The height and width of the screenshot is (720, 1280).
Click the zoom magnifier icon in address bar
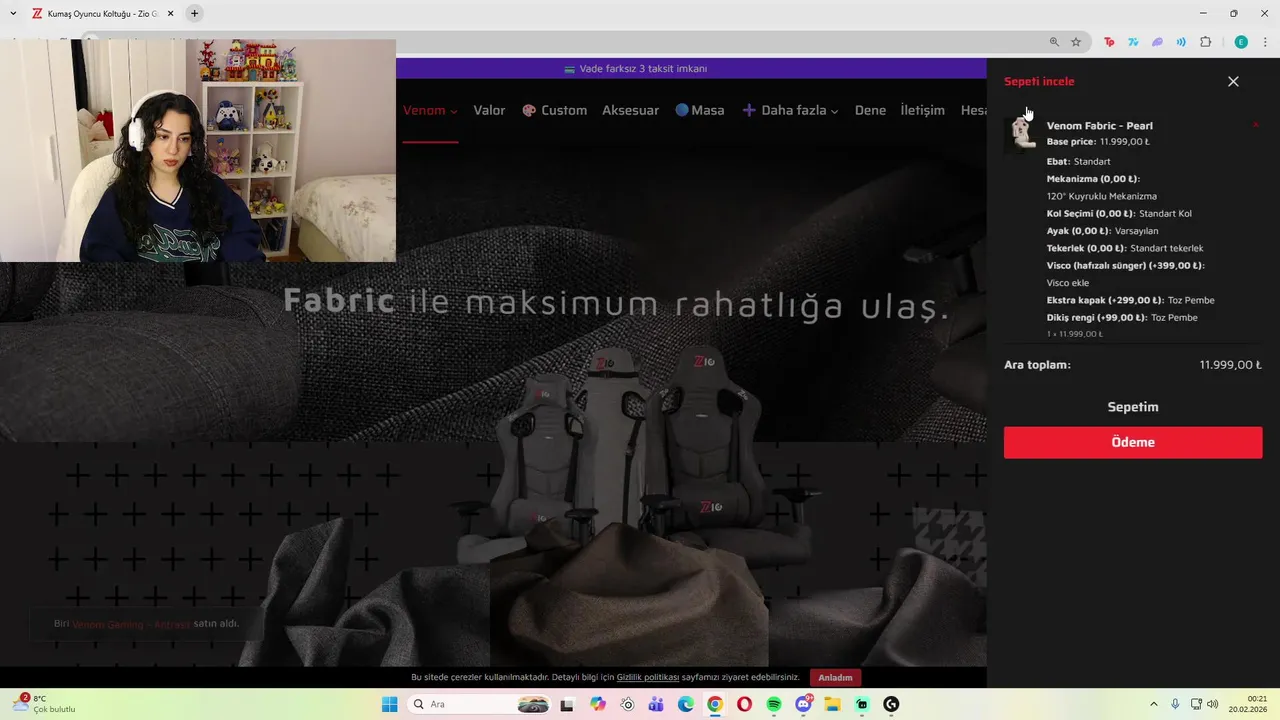click(x=1054, y=42)
